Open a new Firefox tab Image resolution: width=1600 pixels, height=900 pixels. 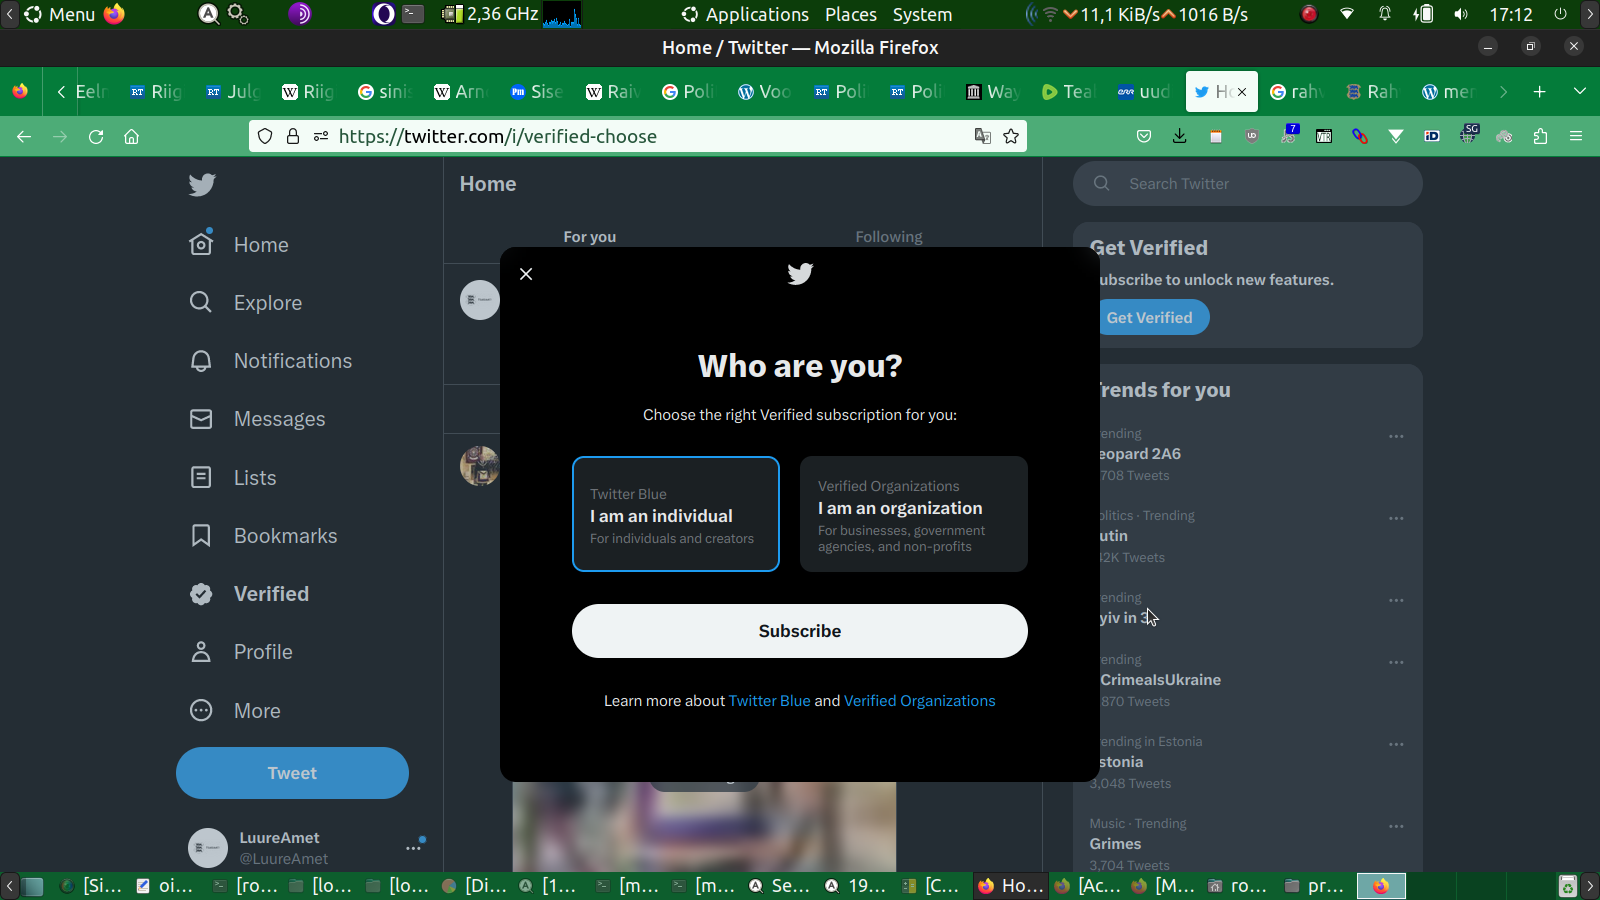click(x=1540, y=92)
